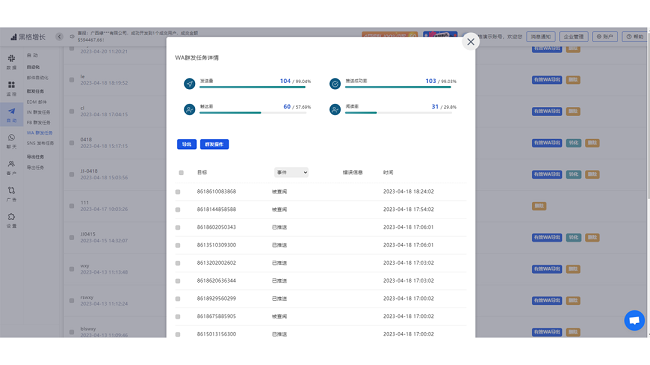Open the customers people sidebar icon
Viewport: 650px width, 365px height.
pos(12,164)
